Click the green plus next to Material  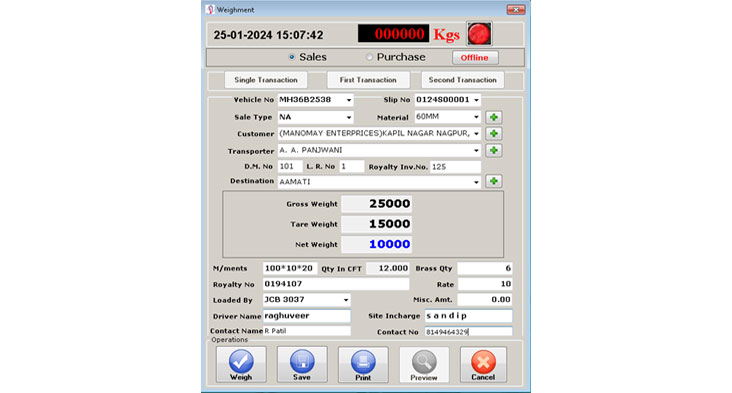(493, 117)
